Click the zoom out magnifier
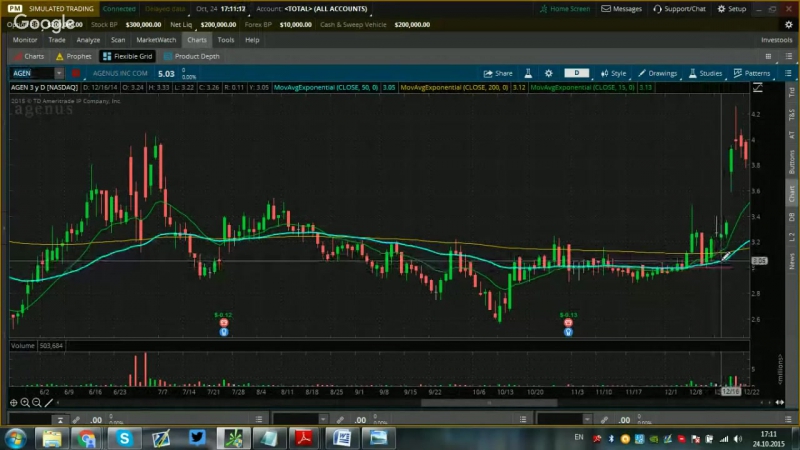Screen dimensions: 800x450 coord(37,403)
